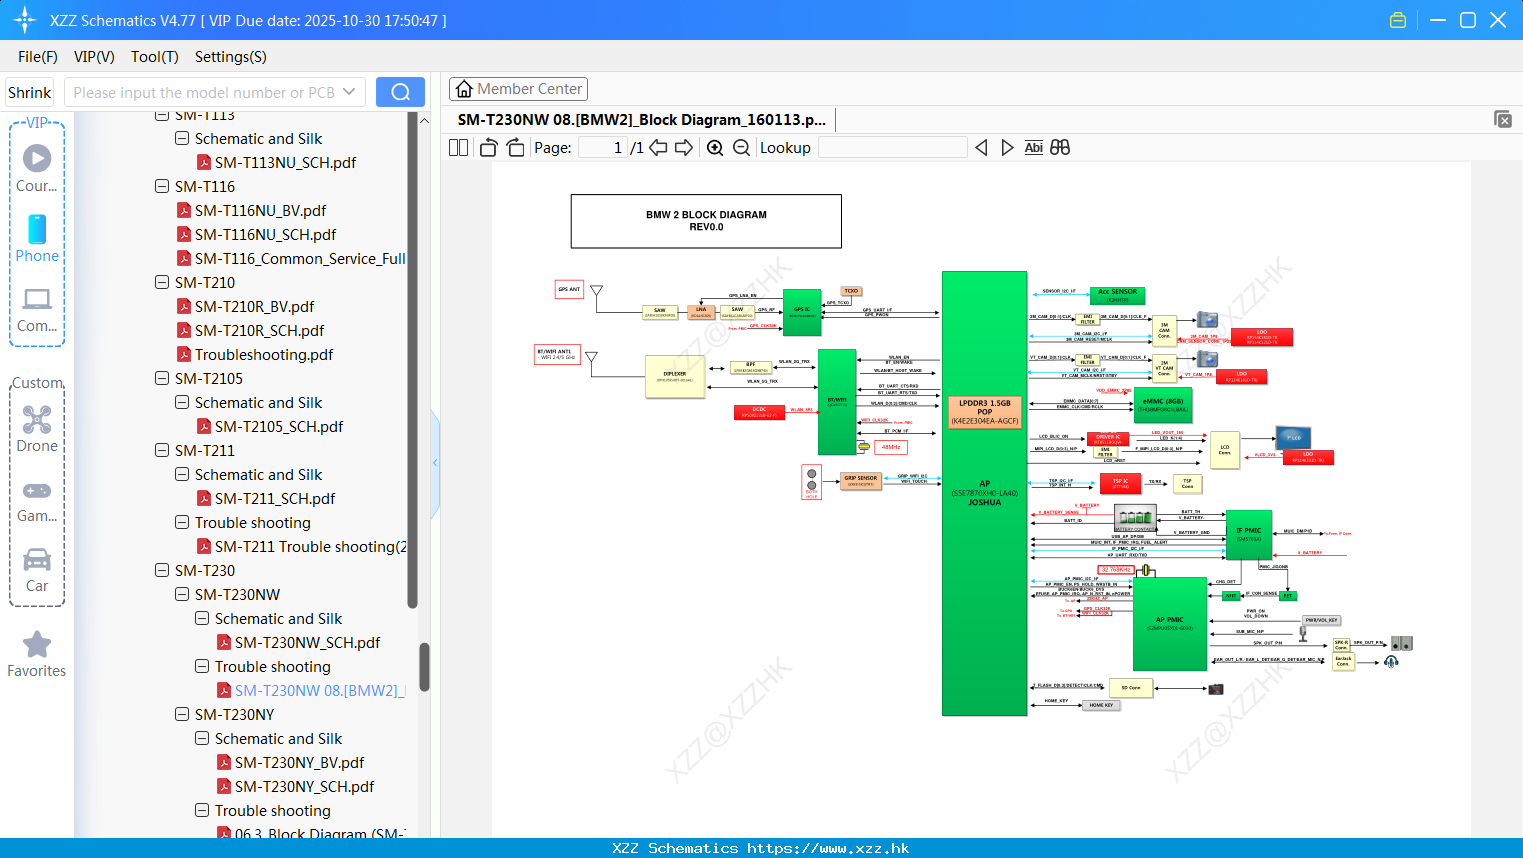Collapse Trouble shooting under SM-T211

[x=182, y=522]
